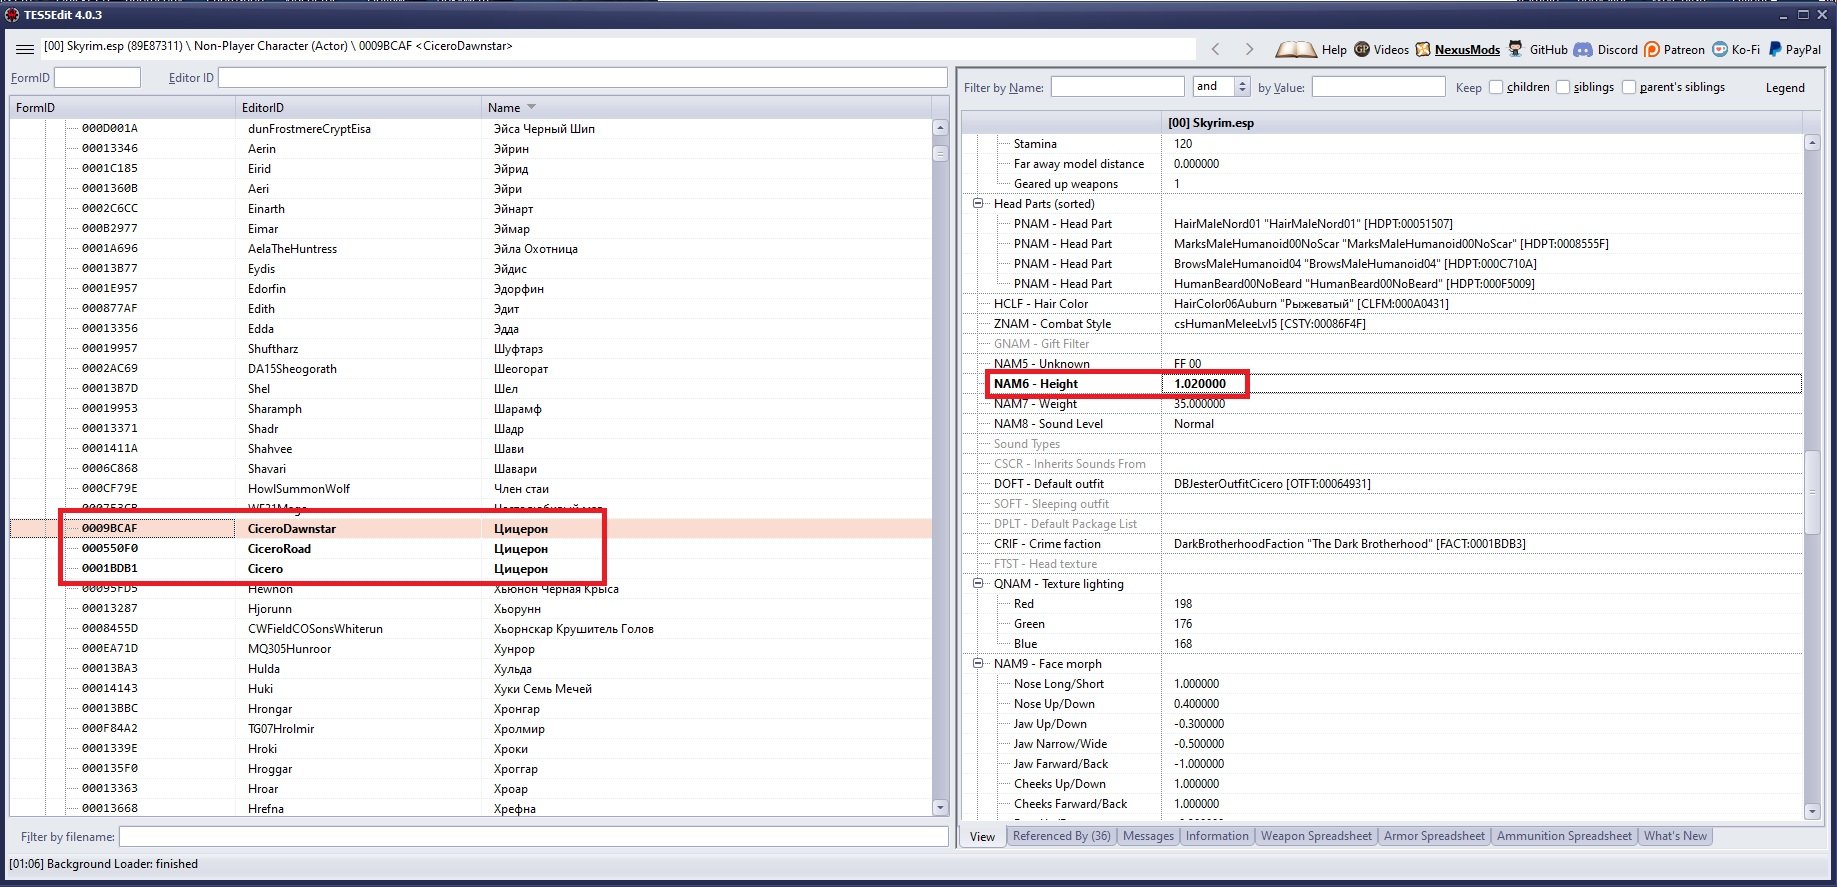
Task: Open the and/or filter combo box
Action: [1221, 87]
